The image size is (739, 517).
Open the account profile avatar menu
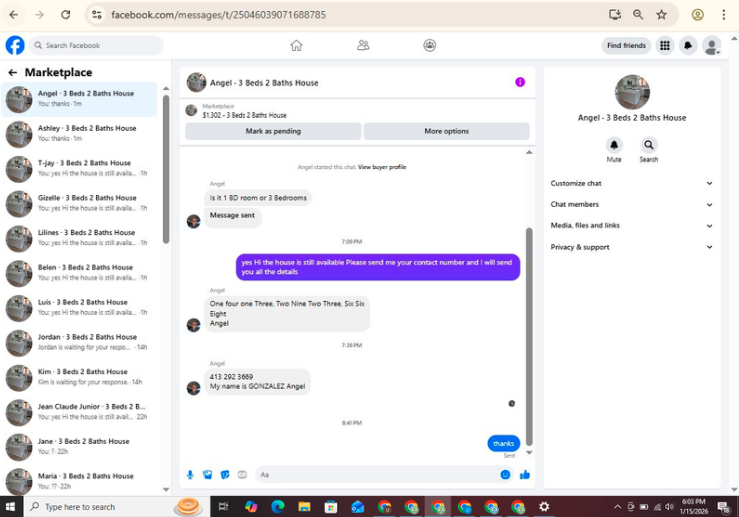(x=712, y=45)
